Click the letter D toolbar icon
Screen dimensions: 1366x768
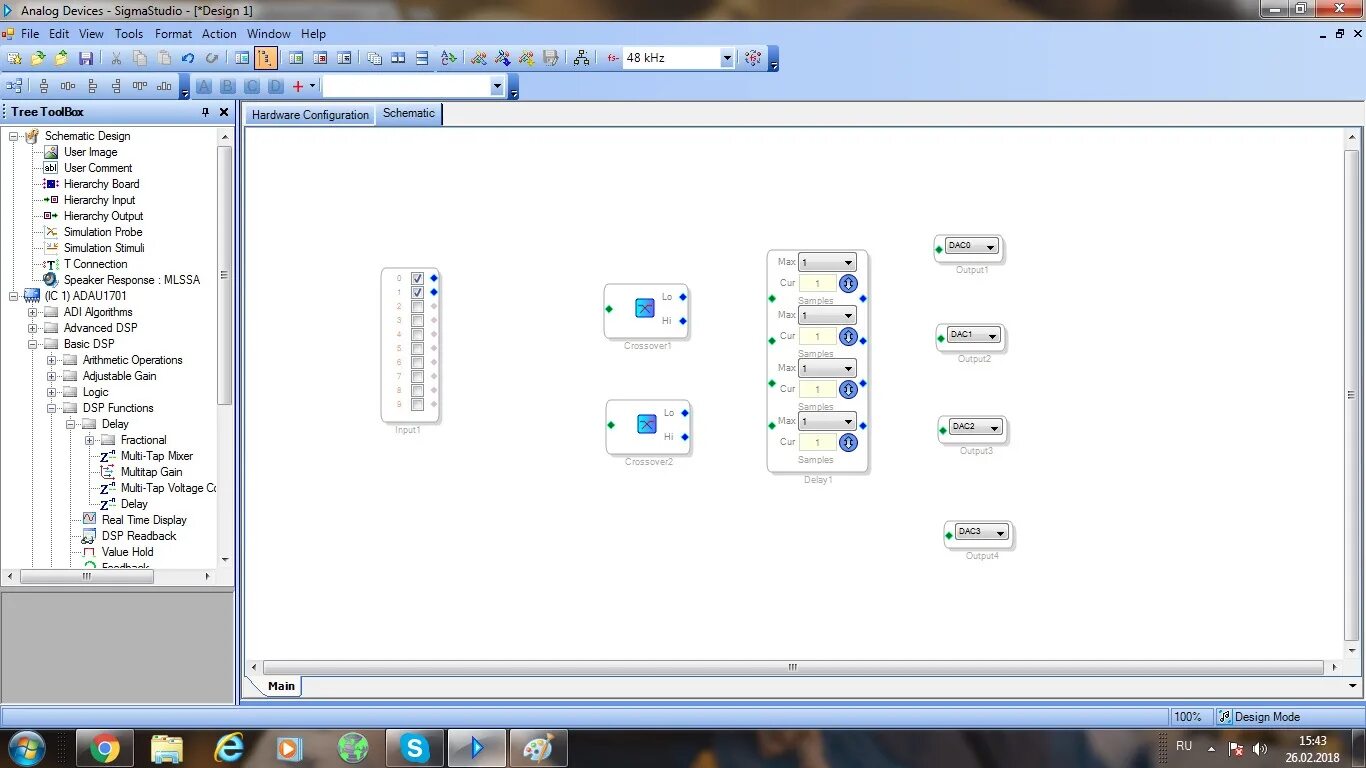pyautogui.click(x=275, y=86)
